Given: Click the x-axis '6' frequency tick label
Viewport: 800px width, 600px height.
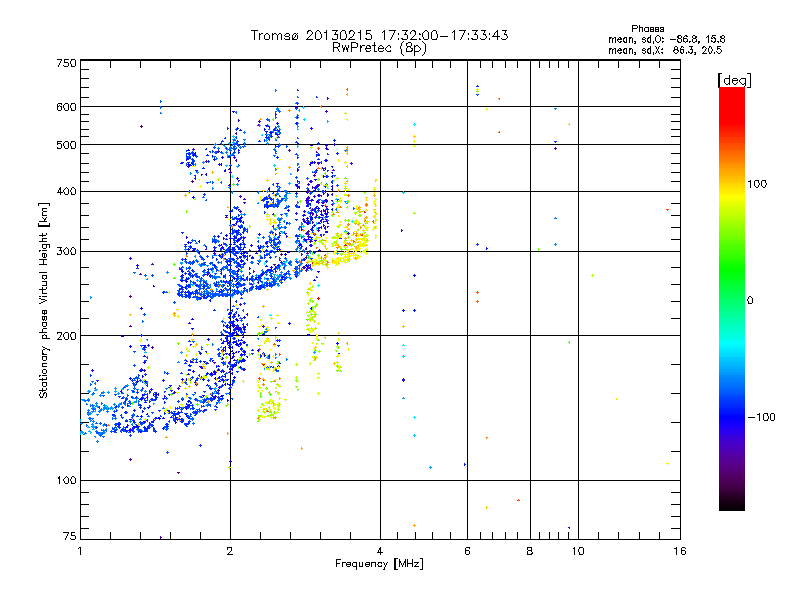Looking at the screenshot, I should click(467, 551).
